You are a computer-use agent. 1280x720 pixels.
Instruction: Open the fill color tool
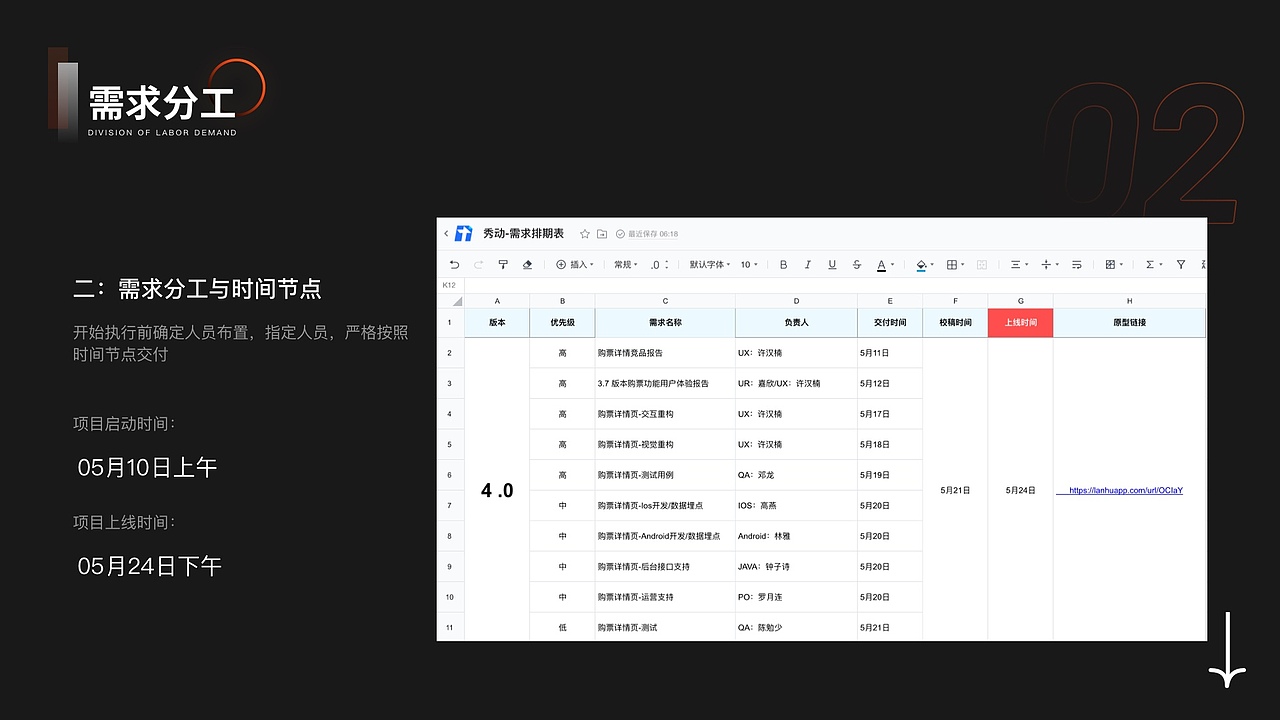921,264
